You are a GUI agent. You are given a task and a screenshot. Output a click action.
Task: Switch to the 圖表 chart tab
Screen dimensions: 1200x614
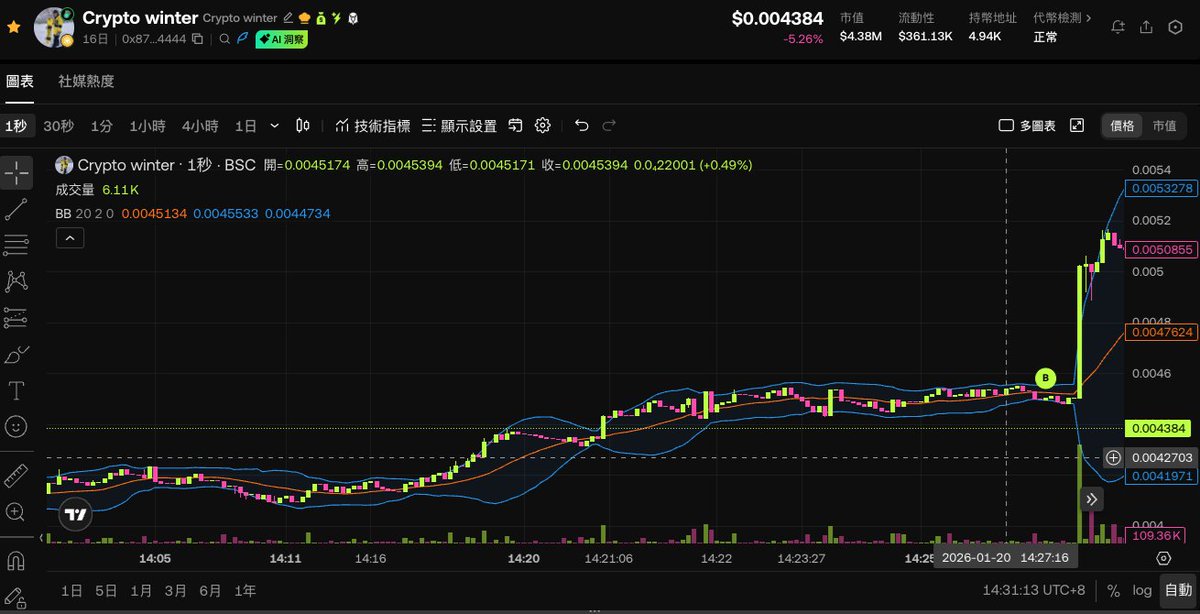[x=19, y=81]
